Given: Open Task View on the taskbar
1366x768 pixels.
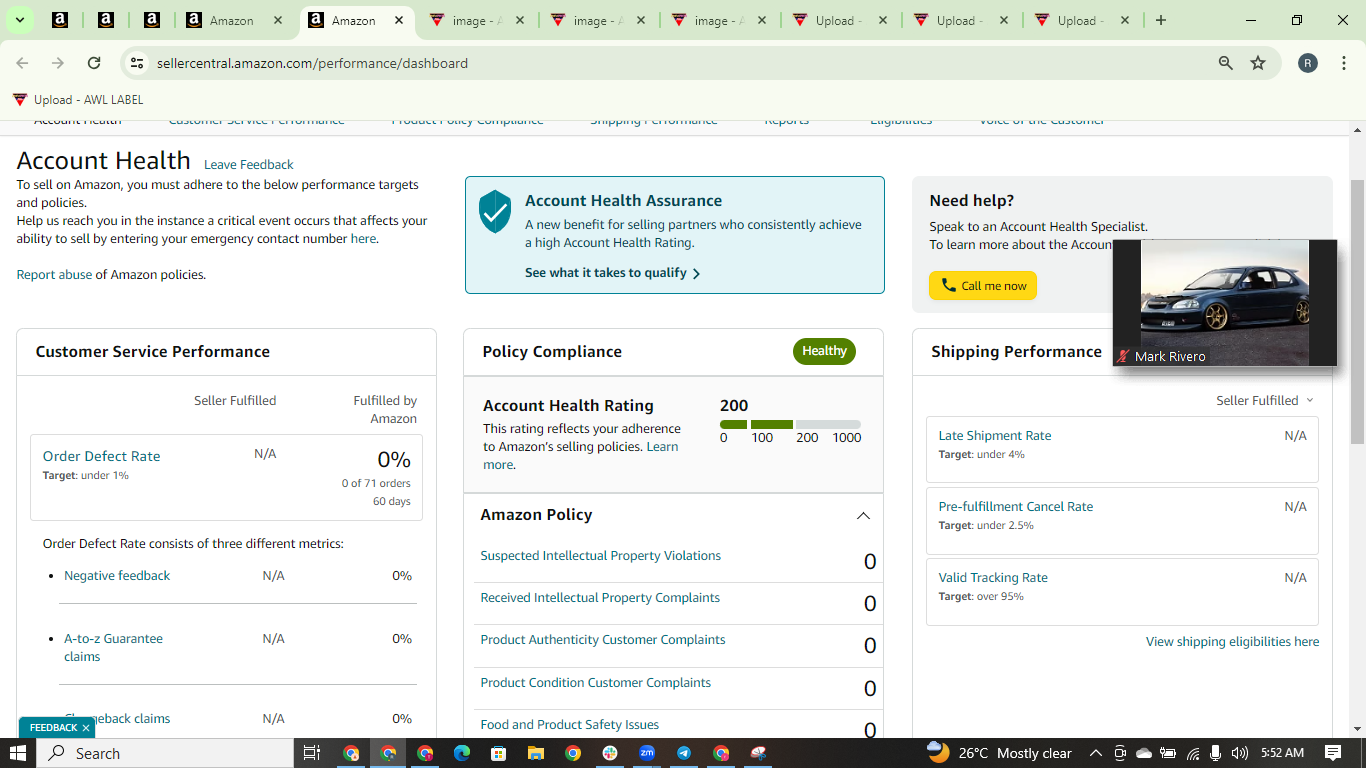Looking at the screenshot, I should tap(311, 753).
